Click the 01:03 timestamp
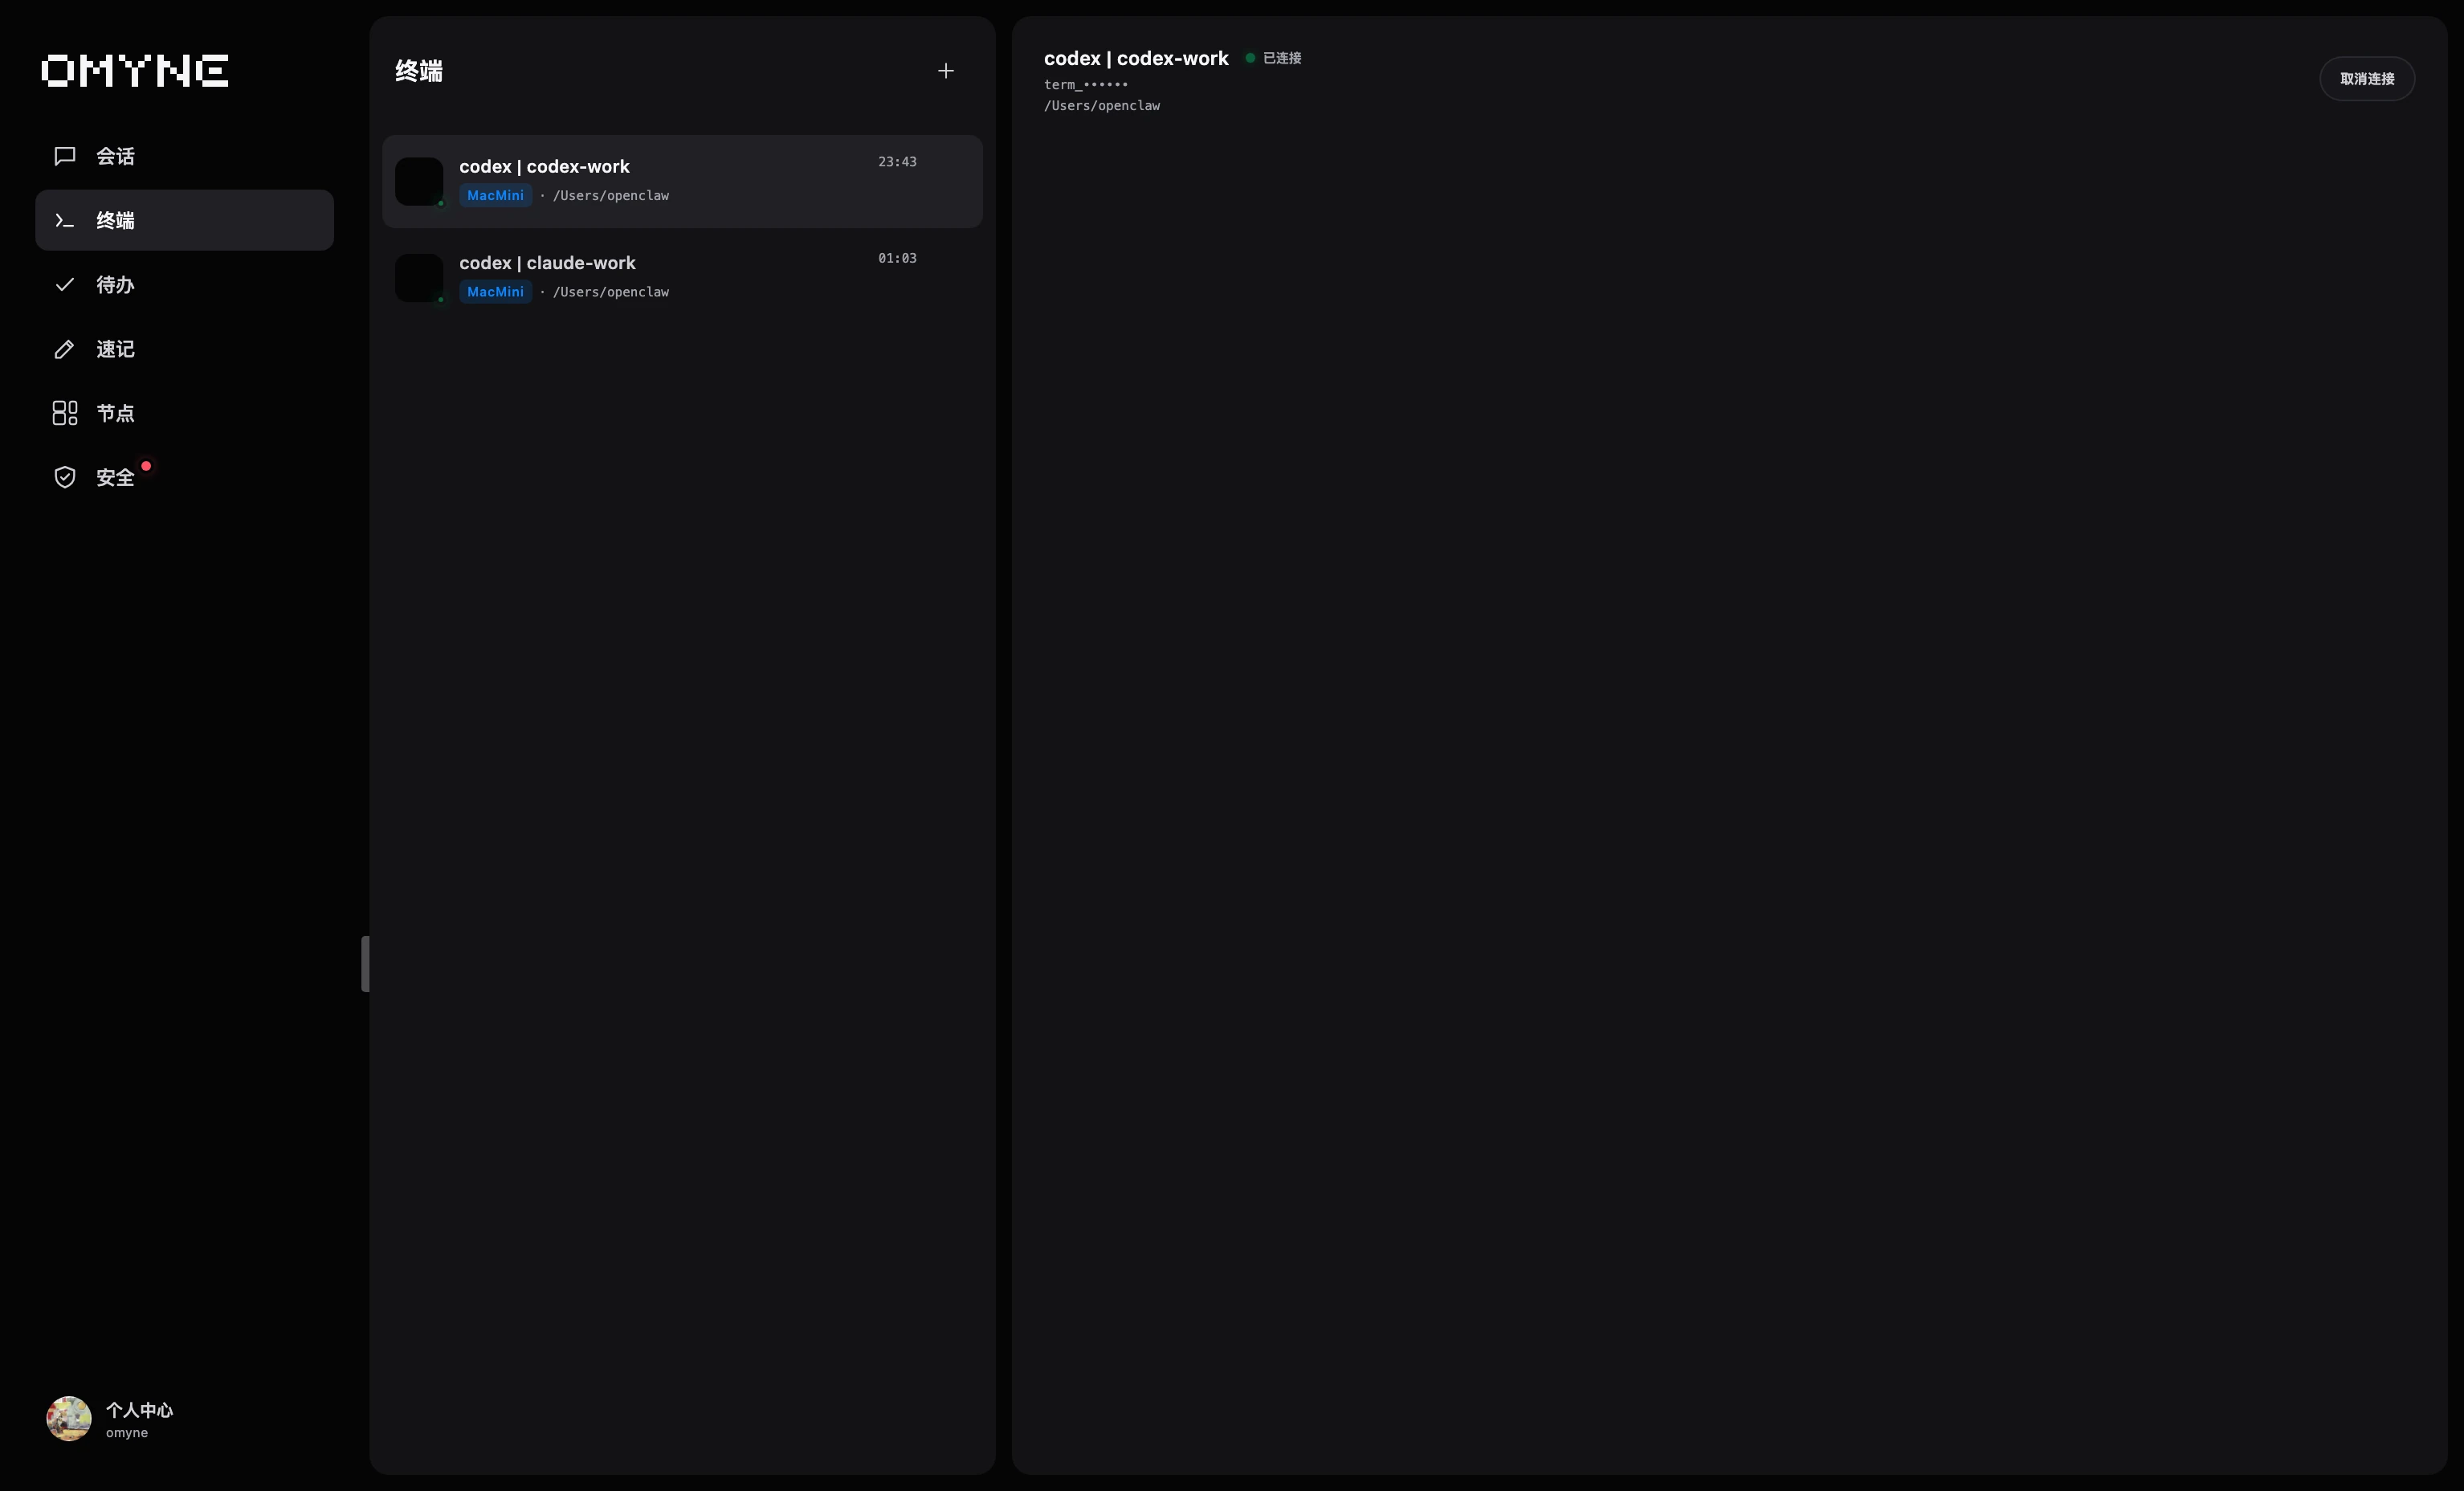 (897, 258)
